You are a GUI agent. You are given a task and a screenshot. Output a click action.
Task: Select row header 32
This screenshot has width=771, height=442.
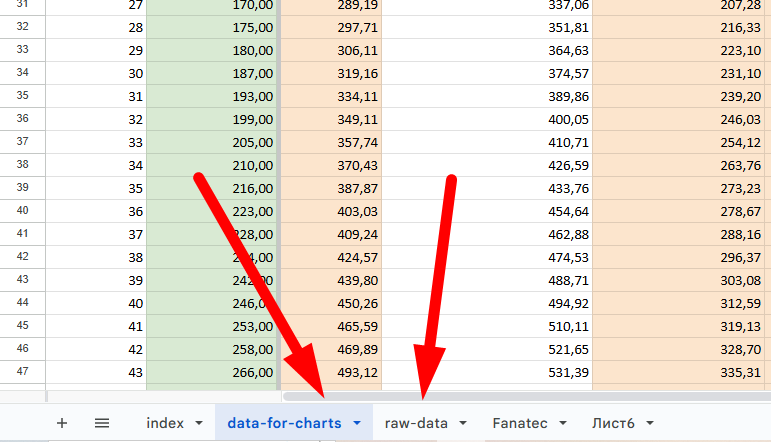click(23, 27)
